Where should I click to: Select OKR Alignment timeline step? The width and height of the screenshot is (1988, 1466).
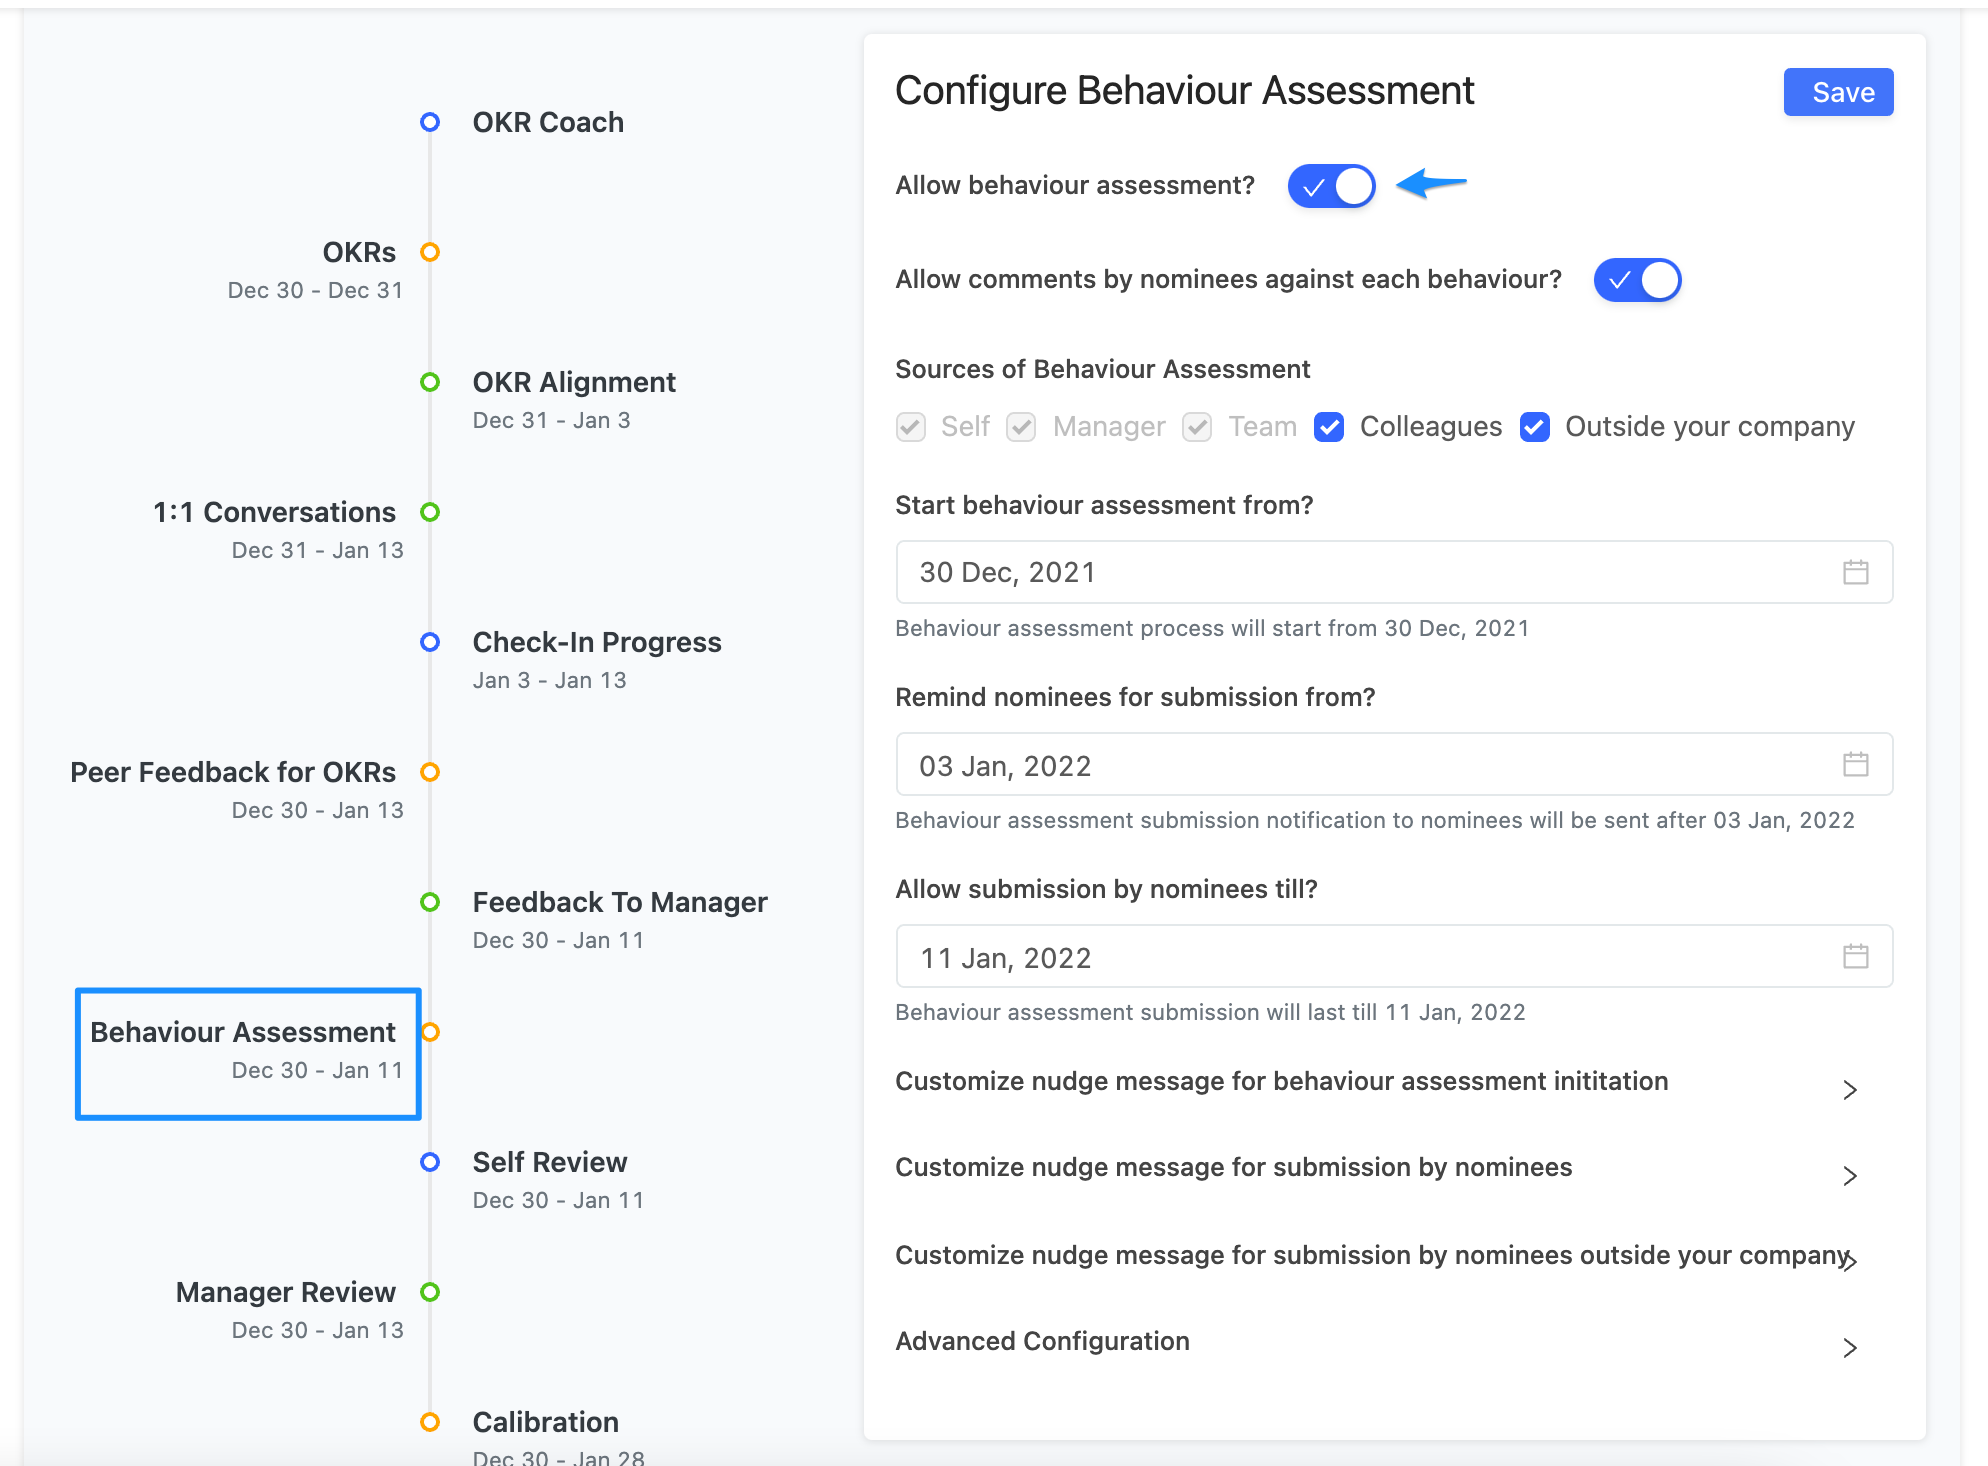click(574, 382)
